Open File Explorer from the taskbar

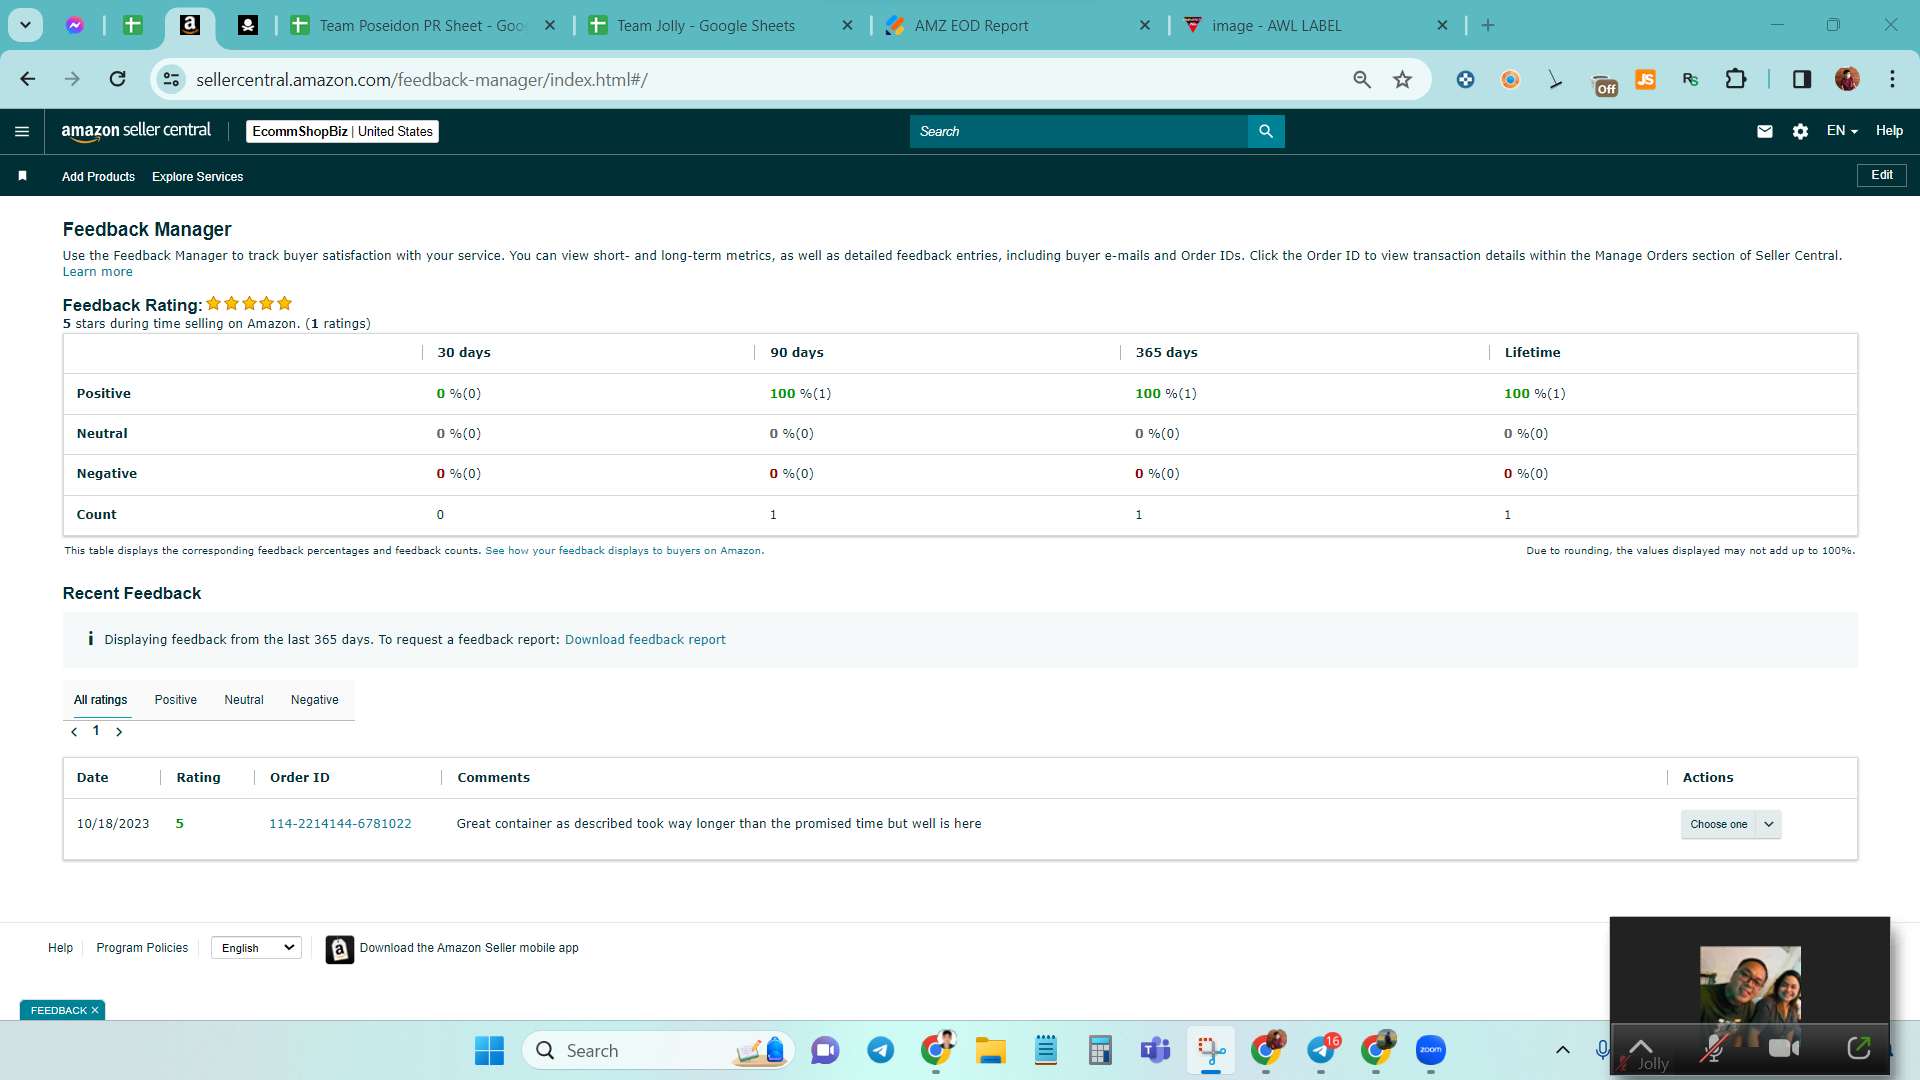[x=991, y=1051]
